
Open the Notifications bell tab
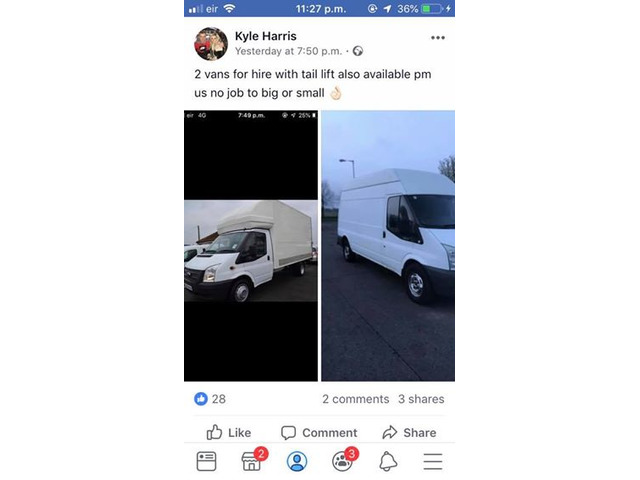[x=388, y=461]
